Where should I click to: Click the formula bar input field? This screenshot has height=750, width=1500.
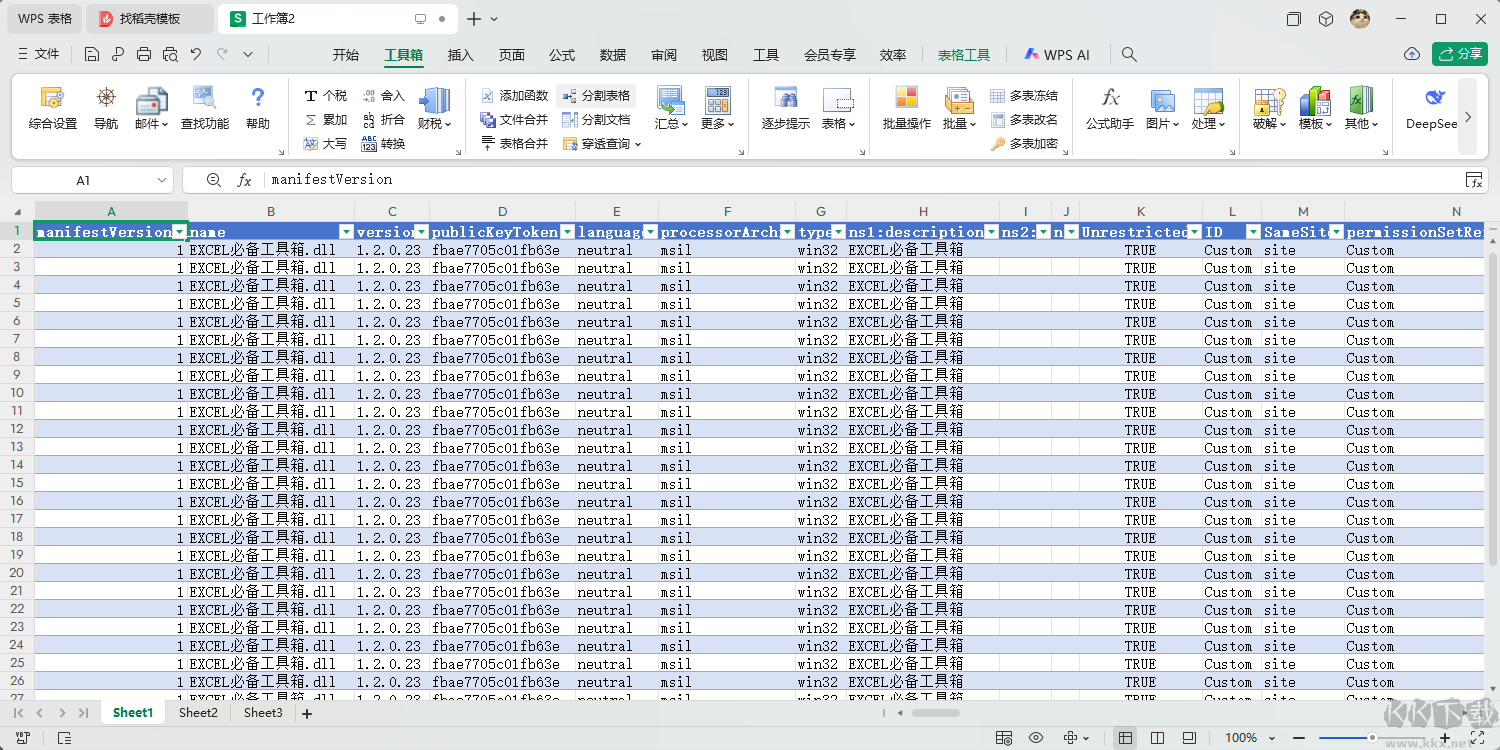pos(860,180)
